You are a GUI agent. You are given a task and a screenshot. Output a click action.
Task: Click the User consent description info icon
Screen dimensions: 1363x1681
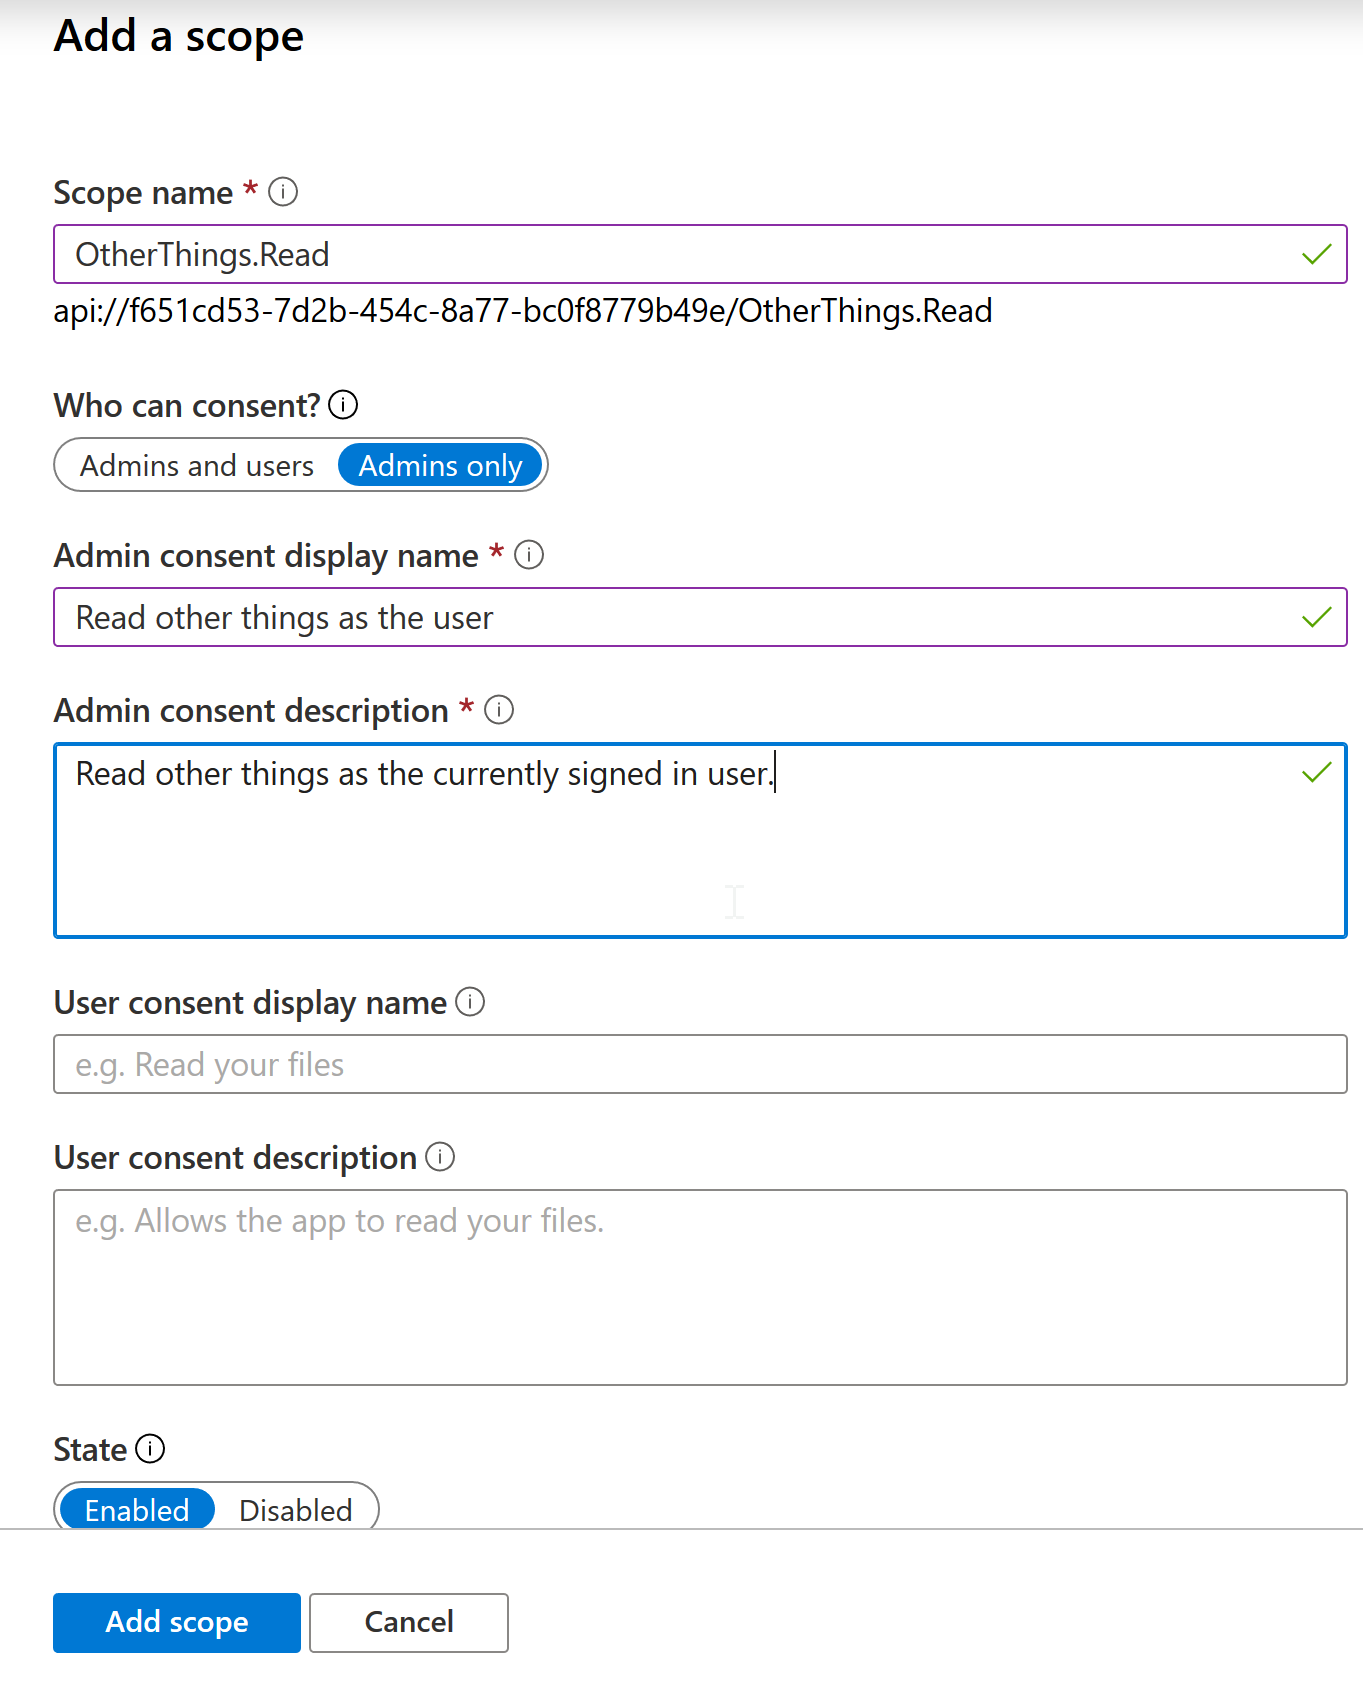440,1157
